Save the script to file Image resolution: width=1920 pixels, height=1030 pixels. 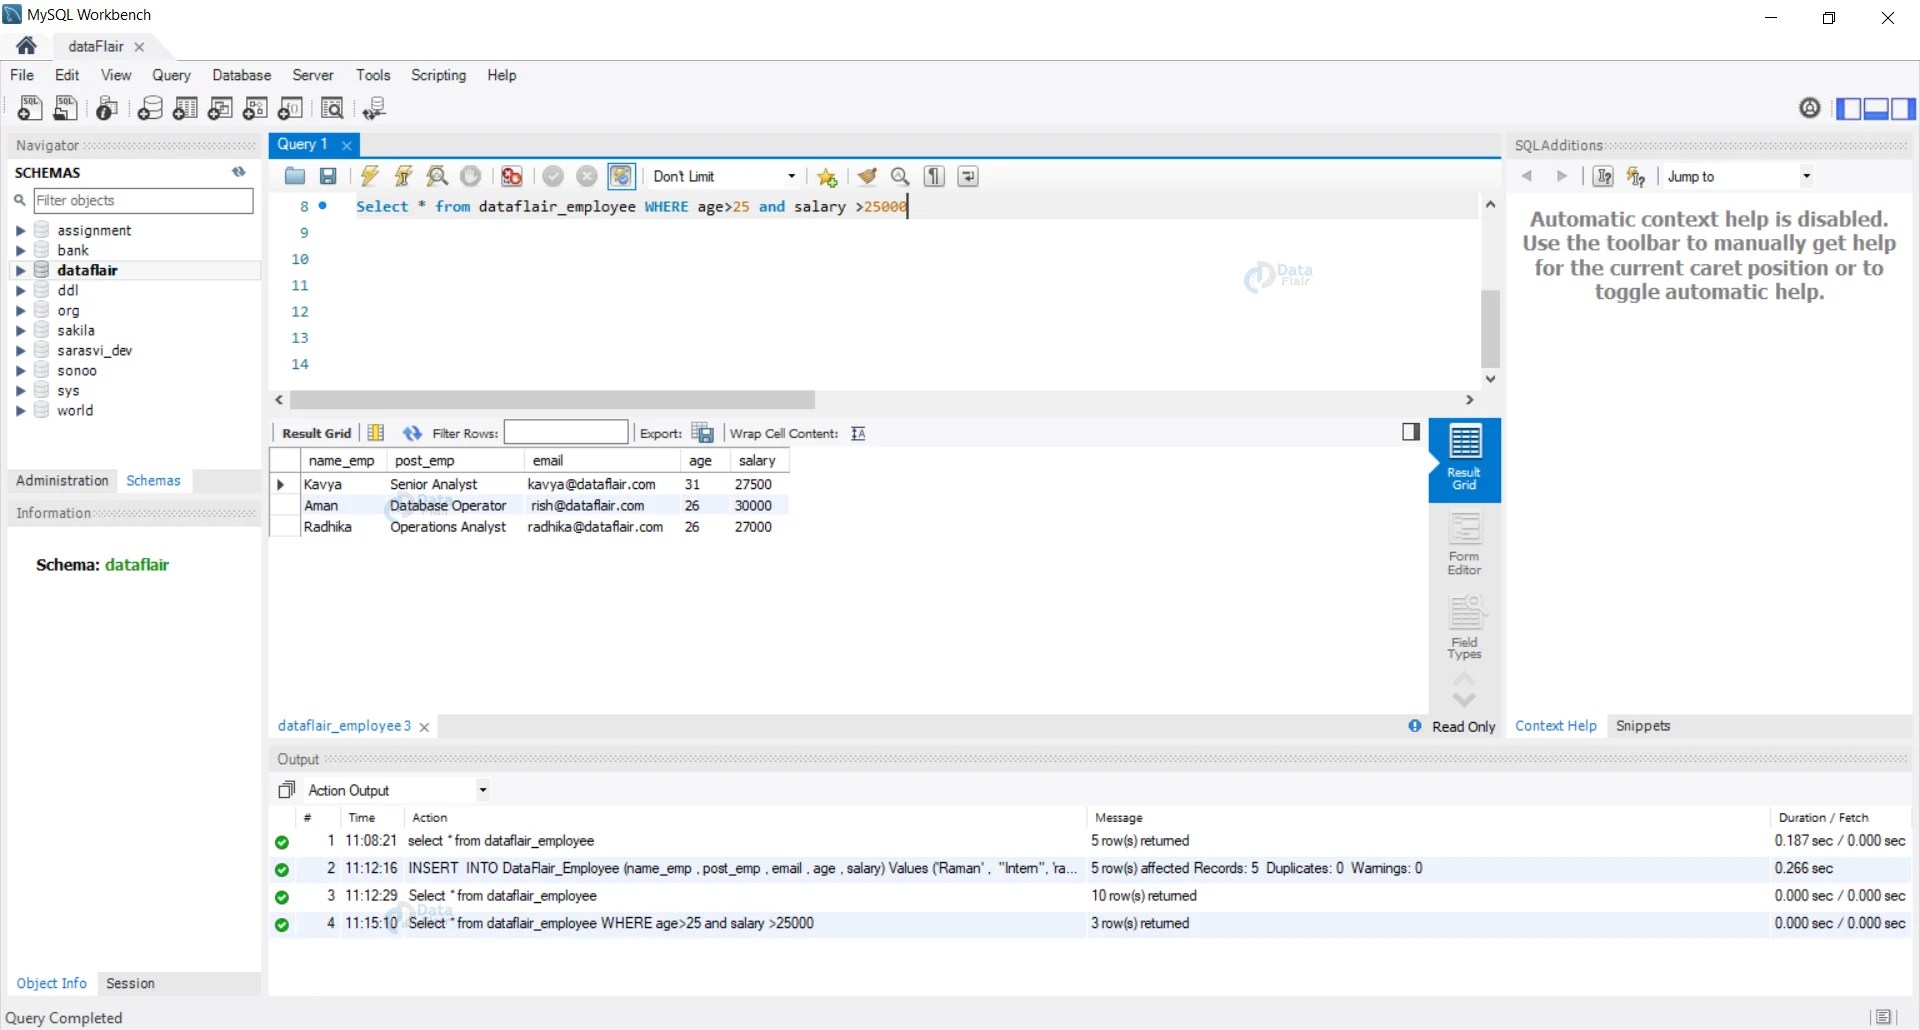(328, 177)
